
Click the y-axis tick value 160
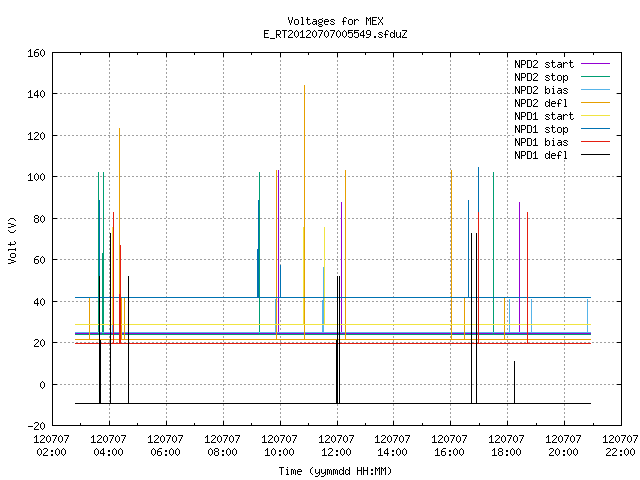click(36, 53)
